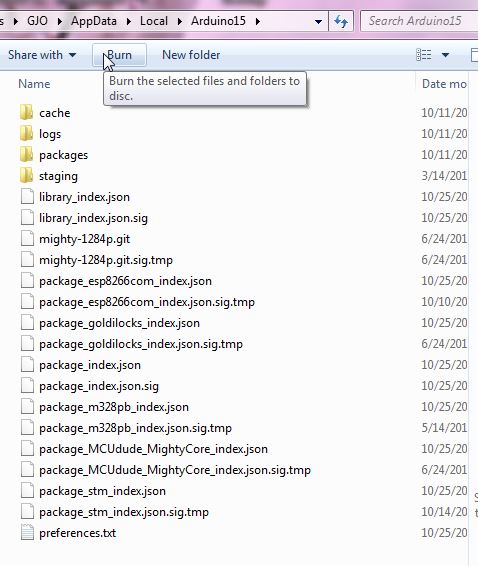Click the logs folder icon
The height and width of the screenshot is (566, 478).
click(27, 134)
